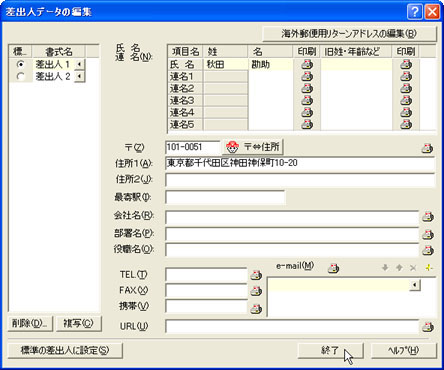Click the 会社名 input field
Image resolution: width=444 pixels, height=370 pixels.
[292, 217]
